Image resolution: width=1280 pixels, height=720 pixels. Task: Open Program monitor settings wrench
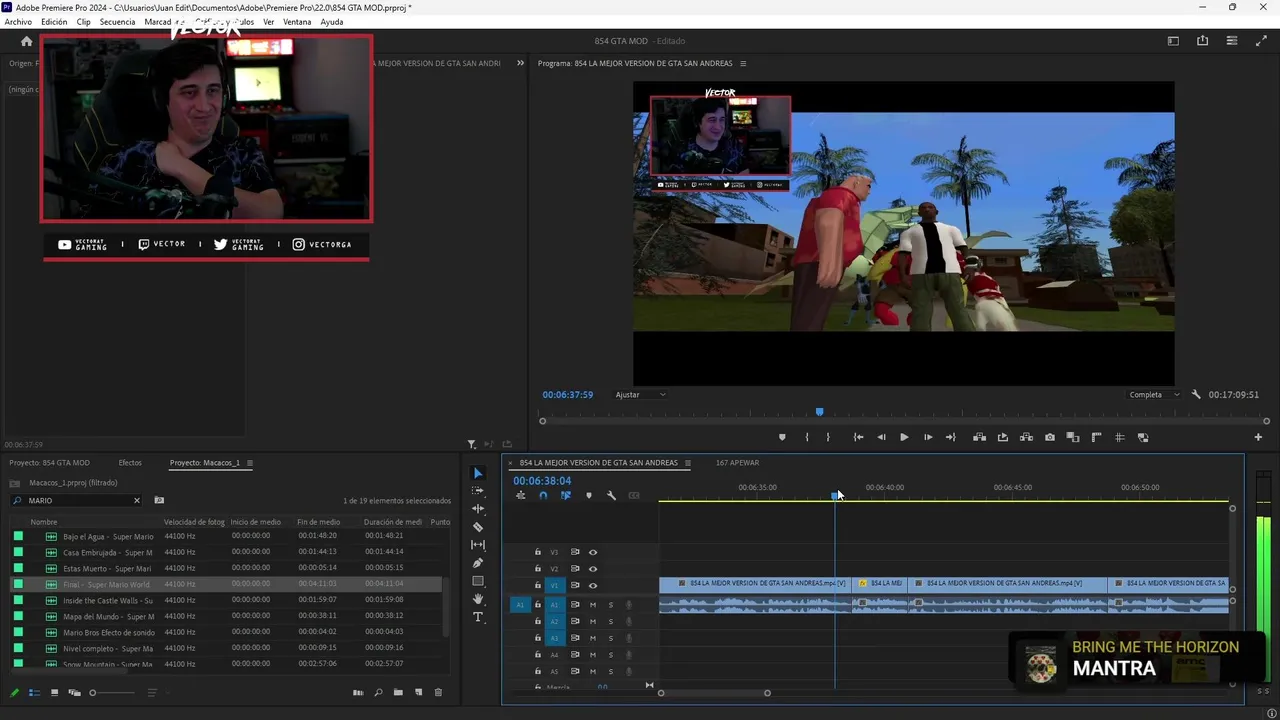pyautogui.click(x=1196, y=395)
